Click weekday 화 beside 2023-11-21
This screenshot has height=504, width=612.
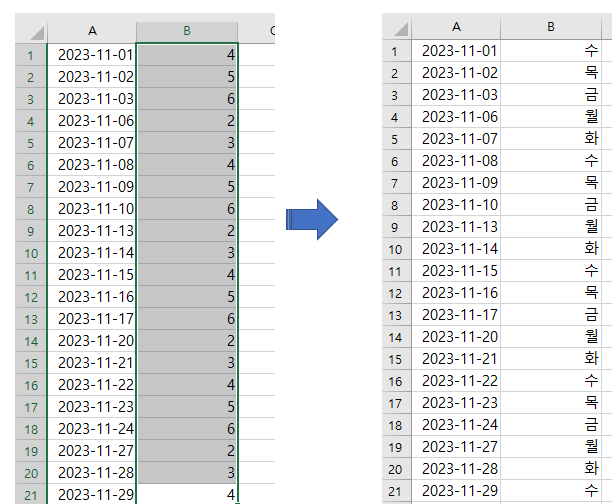coord(551,359)
